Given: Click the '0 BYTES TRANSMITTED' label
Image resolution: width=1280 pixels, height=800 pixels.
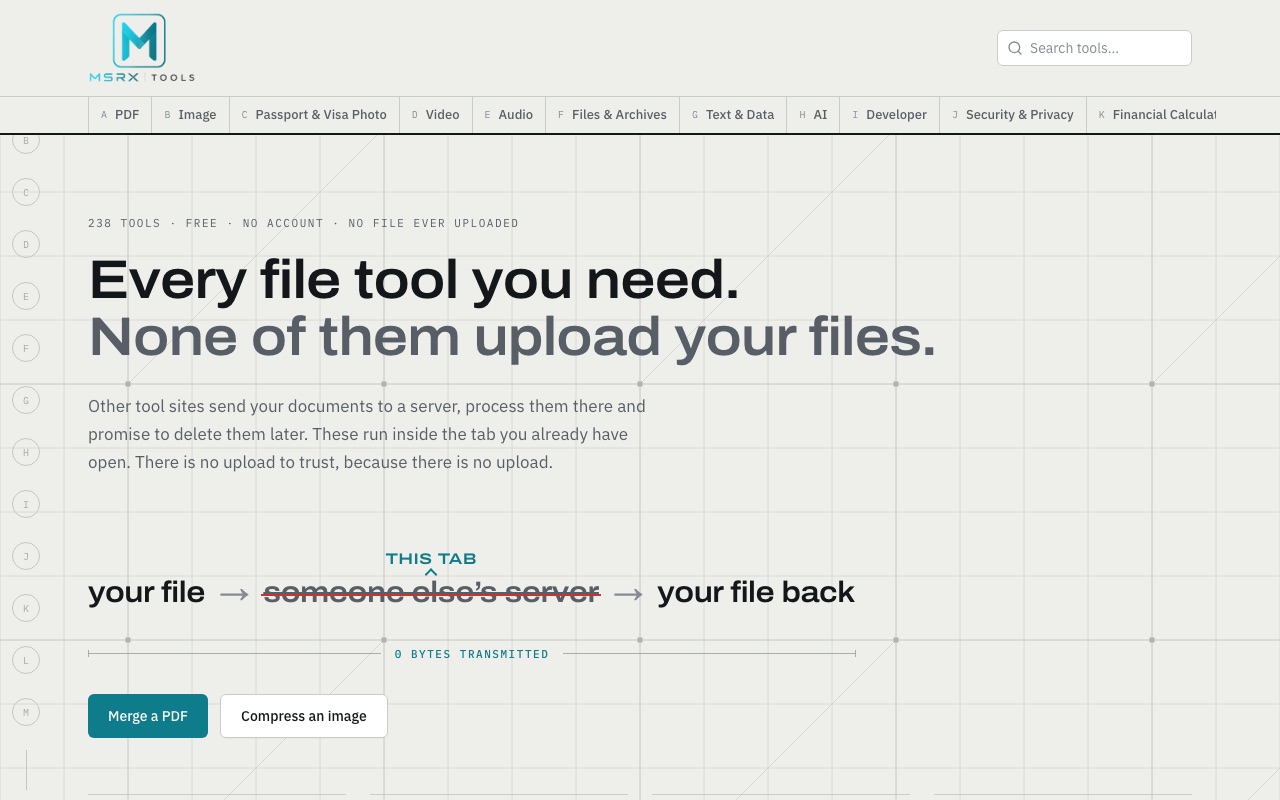Looking at the screenshot, I should pyautogui.click(x=472, y=654).
